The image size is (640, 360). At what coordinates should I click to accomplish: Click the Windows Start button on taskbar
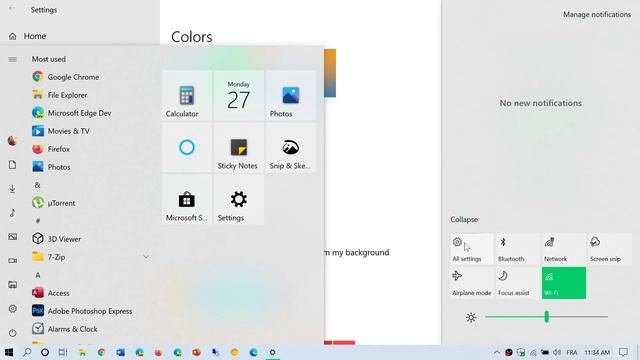9,352
